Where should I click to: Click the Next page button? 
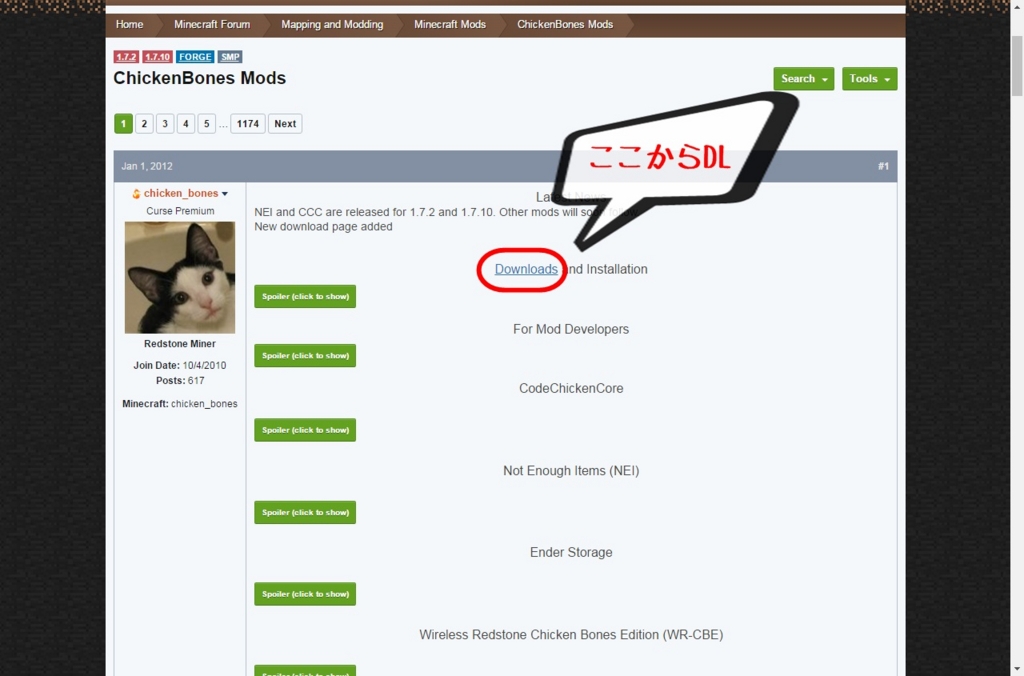point(285,123)
